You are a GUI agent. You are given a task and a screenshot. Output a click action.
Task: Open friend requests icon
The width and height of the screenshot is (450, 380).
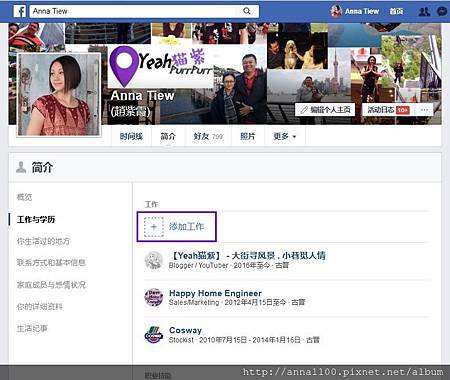tap(424, 12)
